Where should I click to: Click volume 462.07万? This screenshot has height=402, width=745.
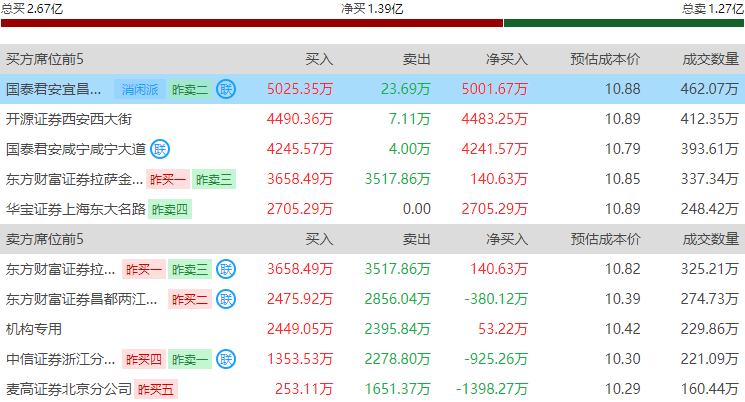tap(710, 89)
